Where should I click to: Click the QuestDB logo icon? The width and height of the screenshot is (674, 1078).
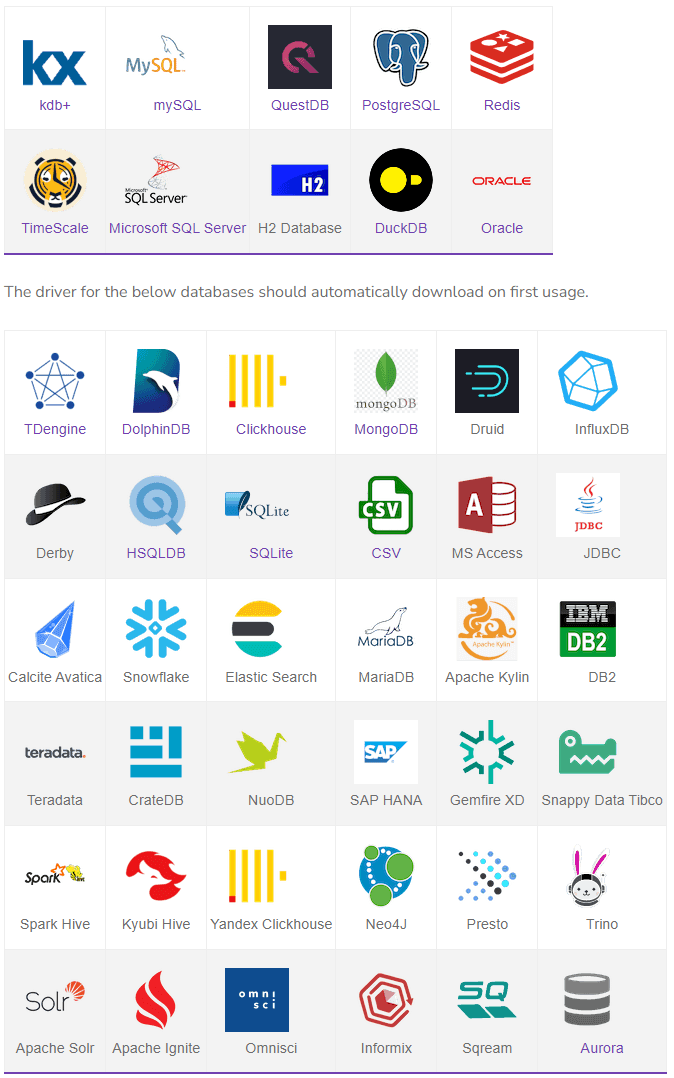300,57
